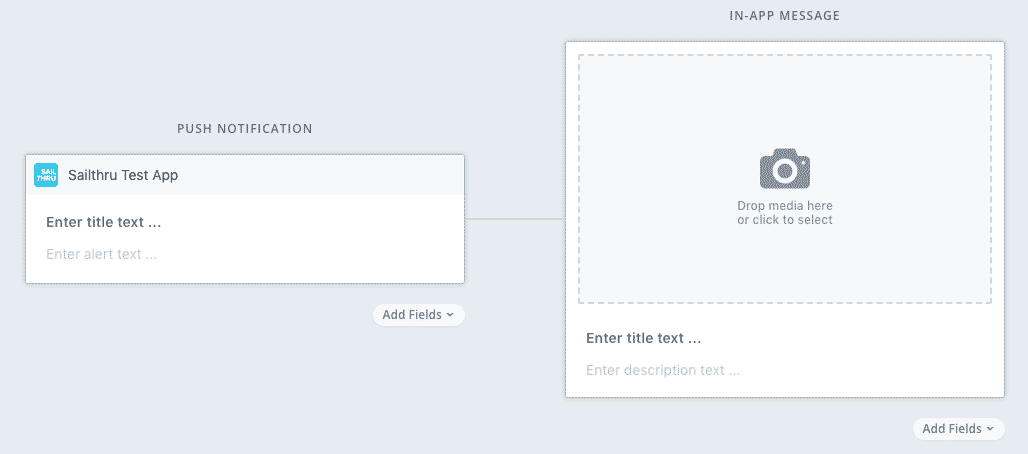Click the 'or click to select' text line
Viewport: 1028px width, 454px height.
pyautogui.click(x=785, y=220)
